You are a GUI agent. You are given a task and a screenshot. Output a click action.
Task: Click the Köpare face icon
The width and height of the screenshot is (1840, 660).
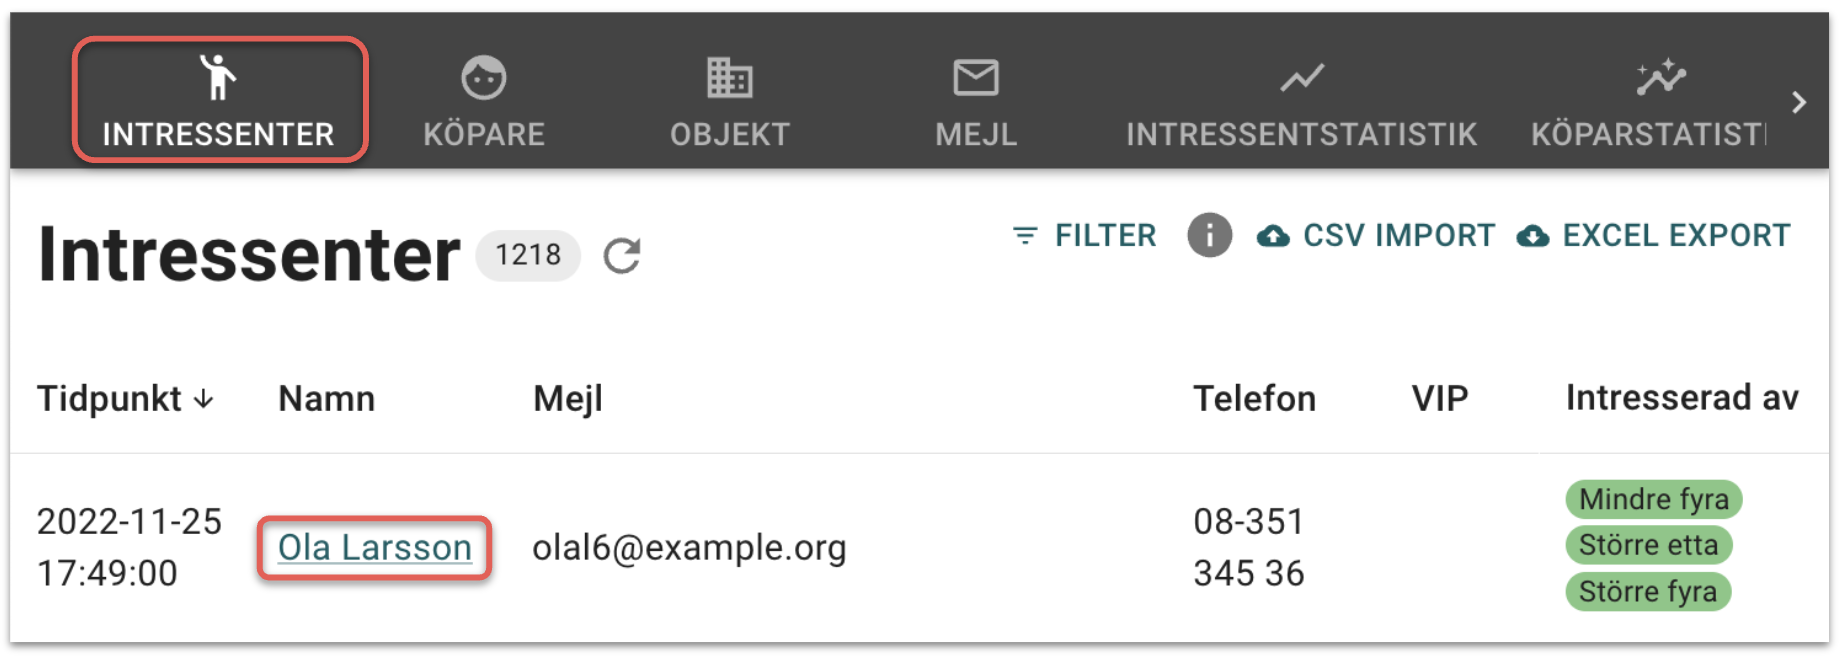coord(483,77)
